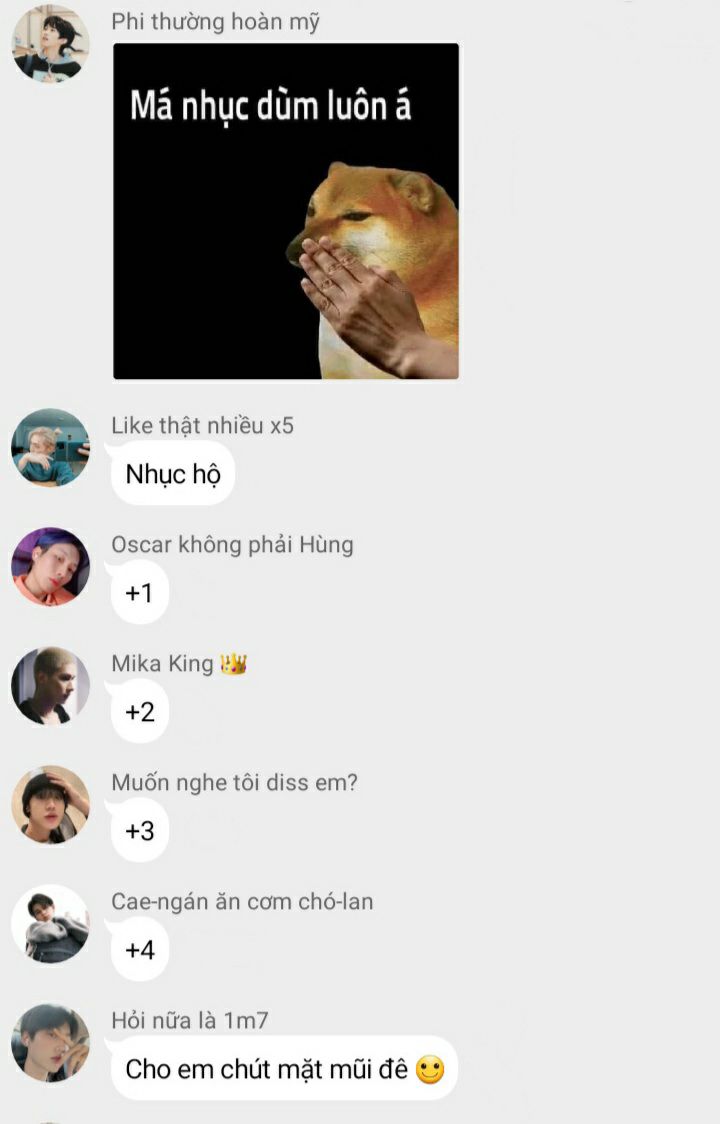Tap sender name Phi thường hoàn mỹ
Image resolution: width=720 pixels, height=1124 pixels.
tap(215, 23)
